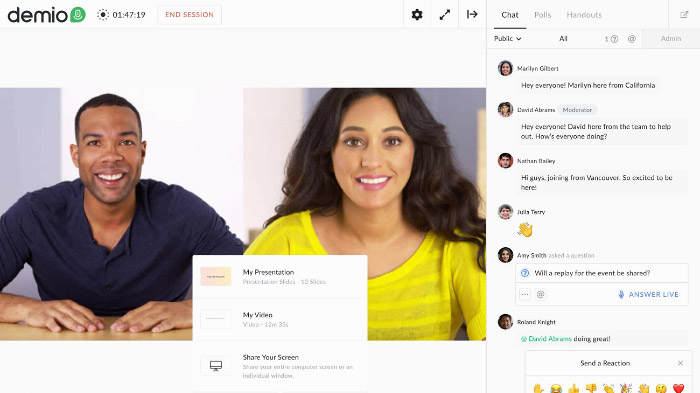Open the more options menu on Amy Smith's question
Image resolution: width=700 pixels, height=393 pixels.
coord(525,294)
